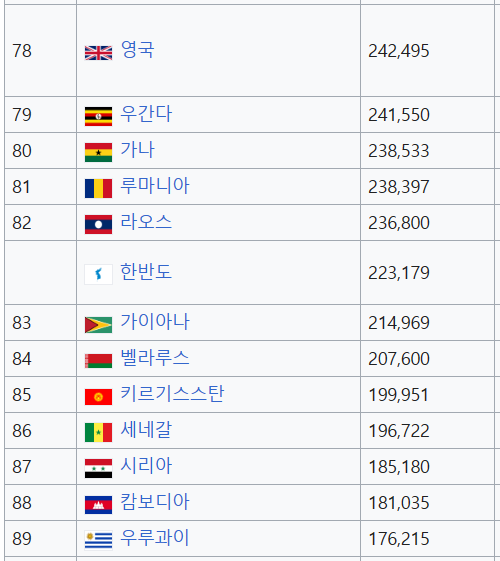Select the area value 196,722
The height and width of the screenshot is (561, 500).
399,431
